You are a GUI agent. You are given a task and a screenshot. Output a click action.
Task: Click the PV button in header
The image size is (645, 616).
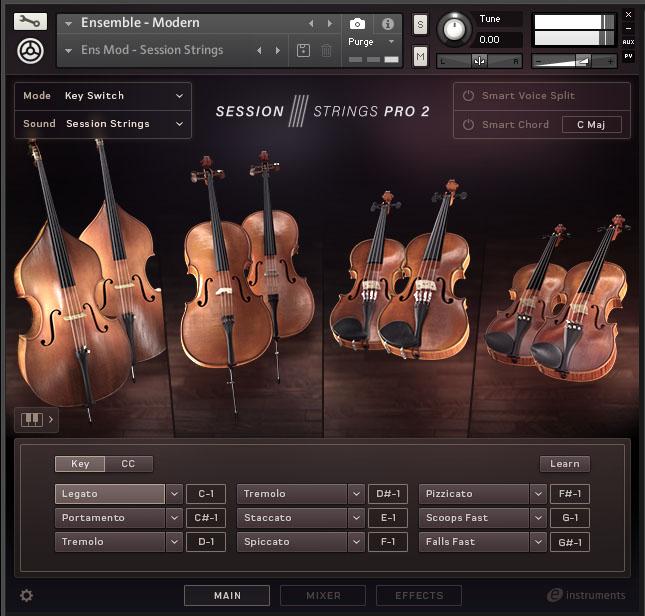coord(628,56)
